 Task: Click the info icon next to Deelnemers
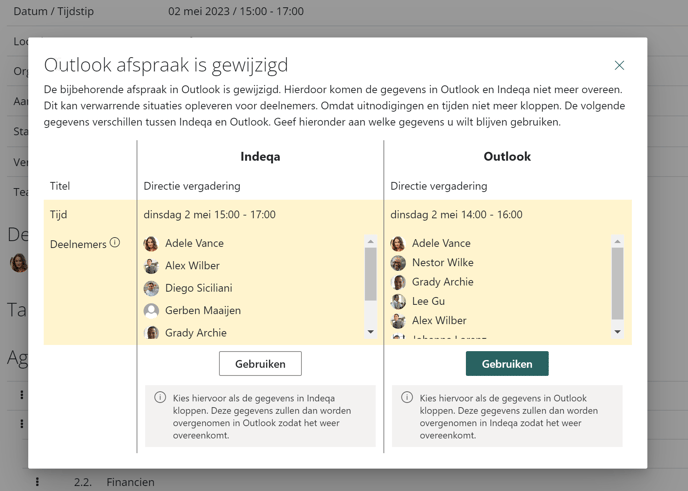pos(115,242)
